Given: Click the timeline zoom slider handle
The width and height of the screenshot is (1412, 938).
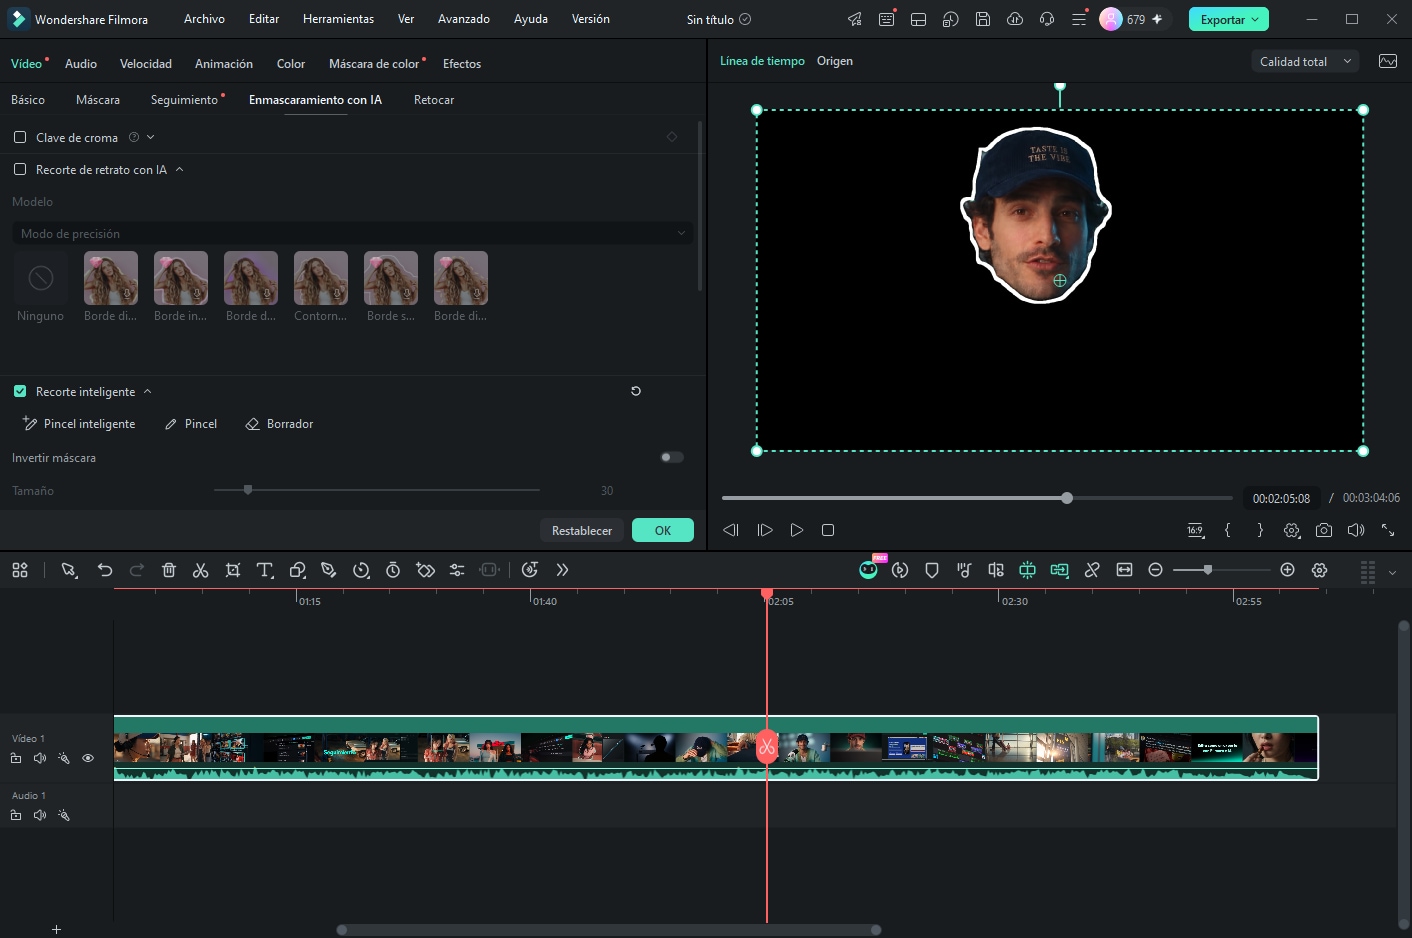Looking at the screenshot, I should 1208,569.
